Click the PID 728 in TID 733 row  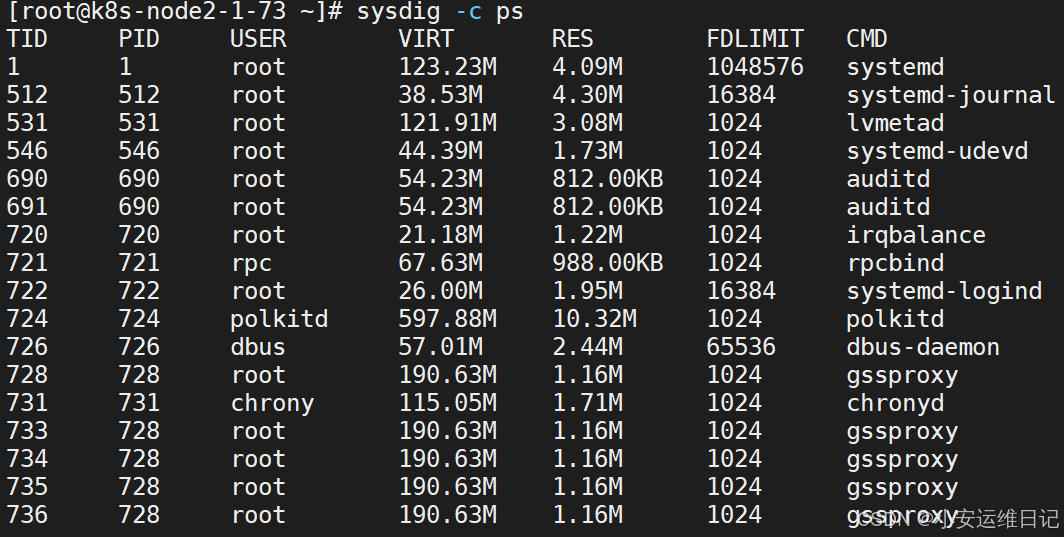(x=139, y=431)
